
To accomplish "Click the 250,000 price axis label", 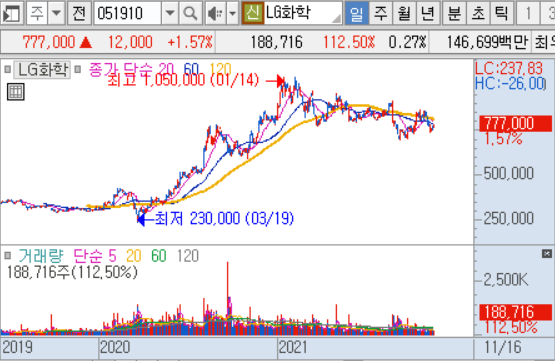I will click(508, 218).
